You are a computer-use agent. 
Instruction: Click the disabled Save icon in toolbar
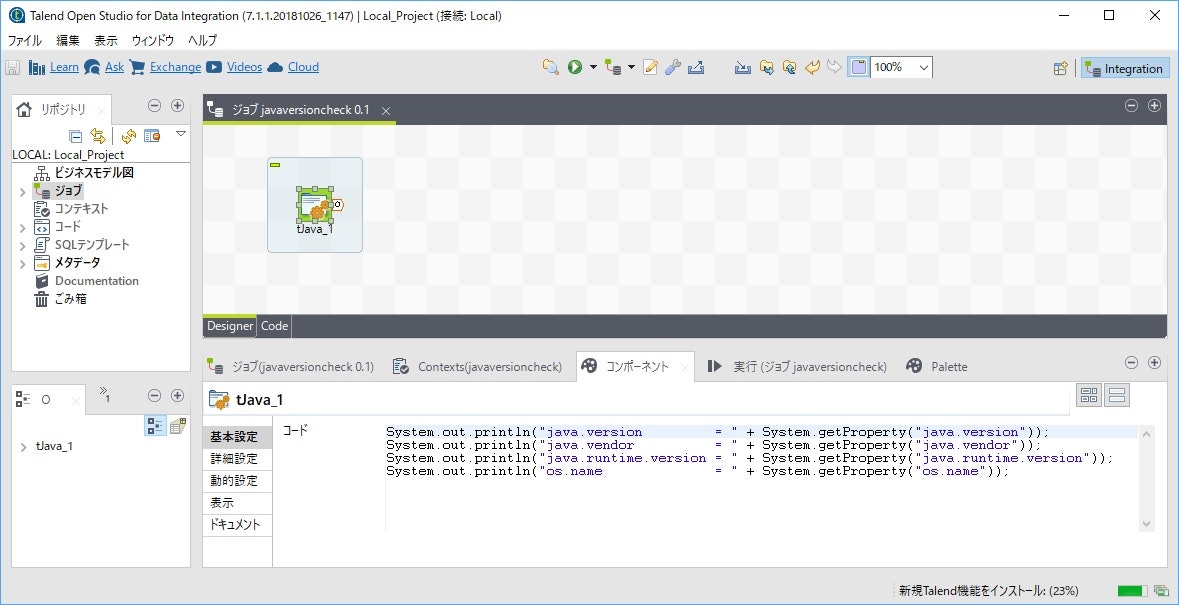(13, 68)
